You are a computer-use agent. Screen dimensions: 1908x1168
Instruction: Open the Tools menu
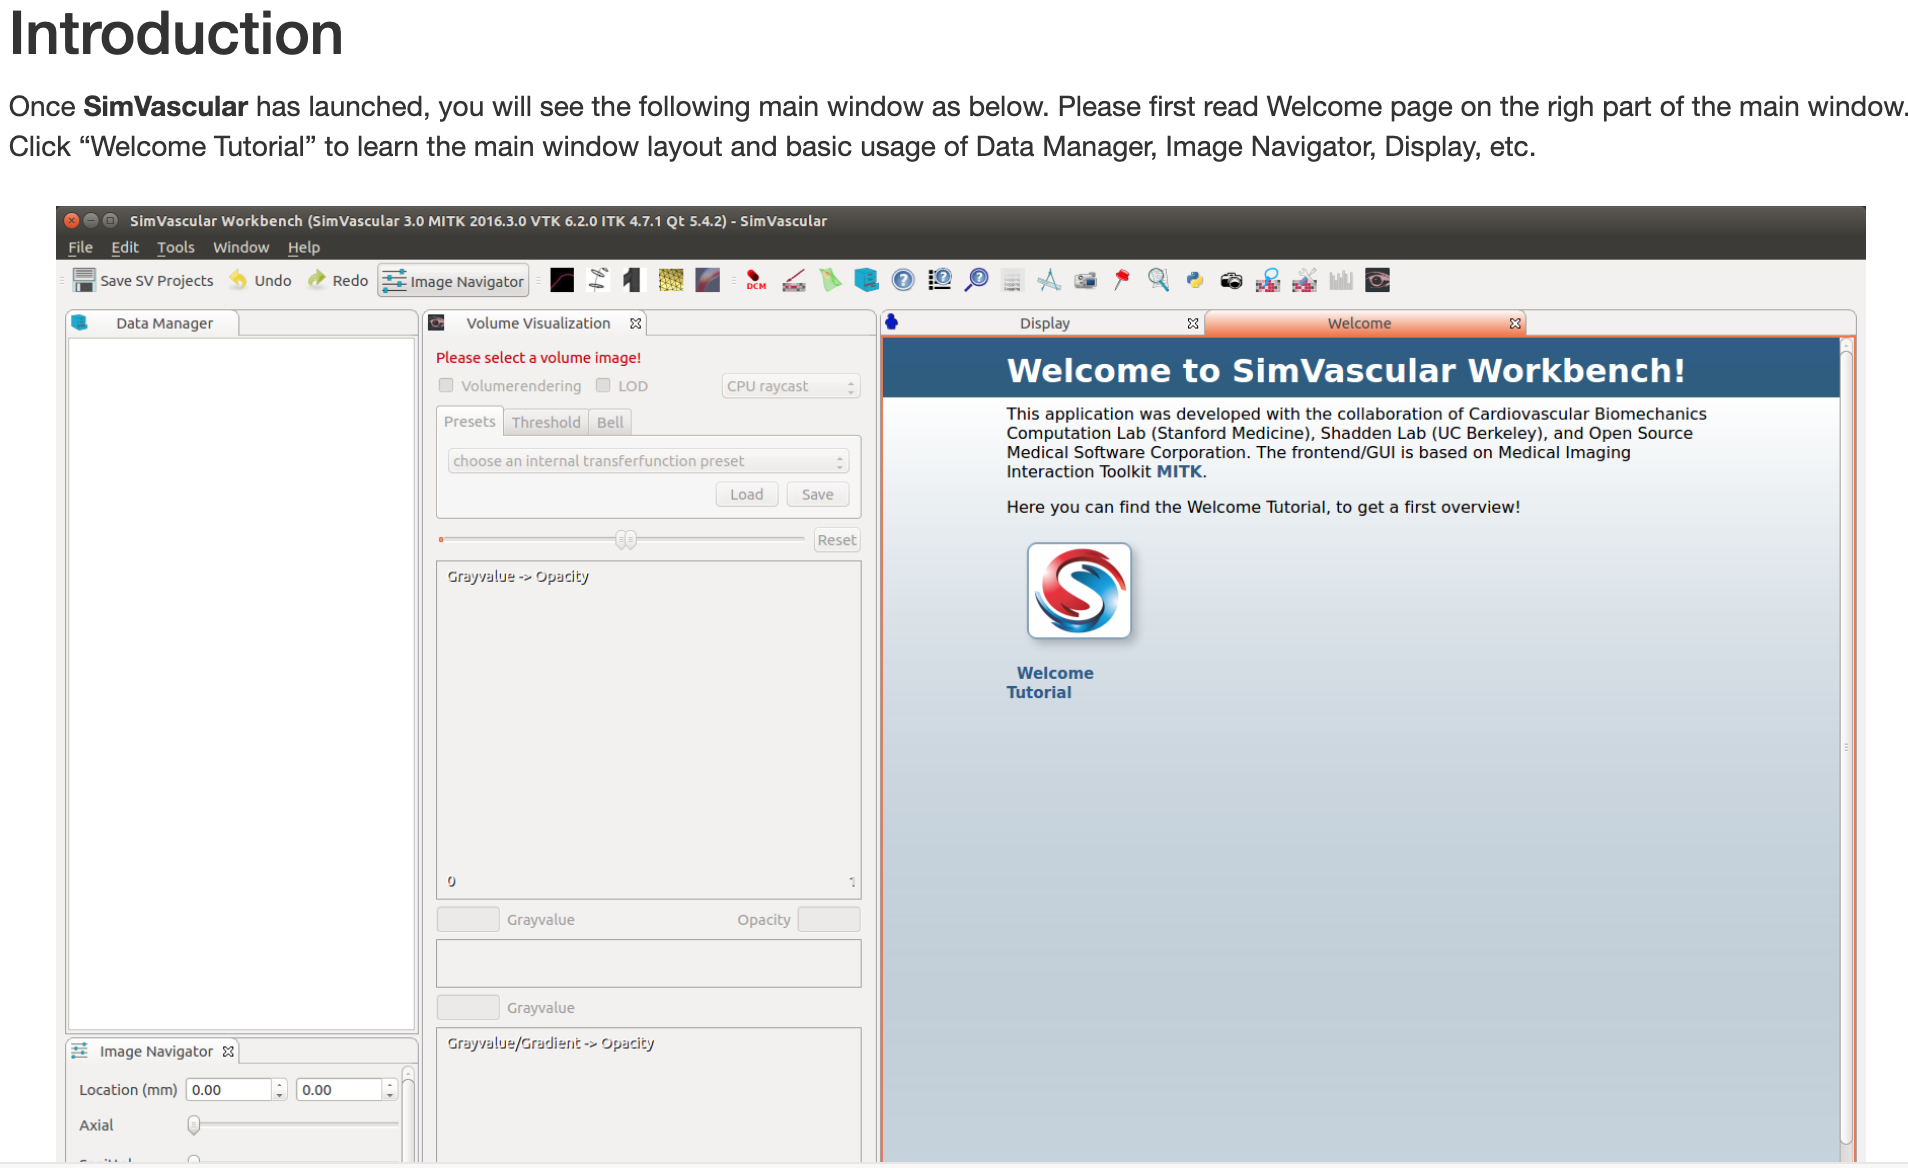point(176,247)
